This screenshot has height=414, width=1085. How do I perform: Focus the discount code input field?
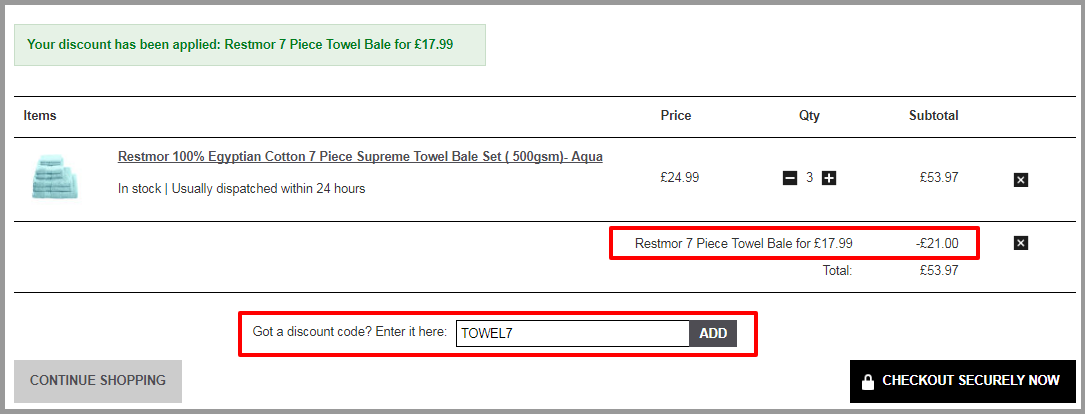[572, 334]
